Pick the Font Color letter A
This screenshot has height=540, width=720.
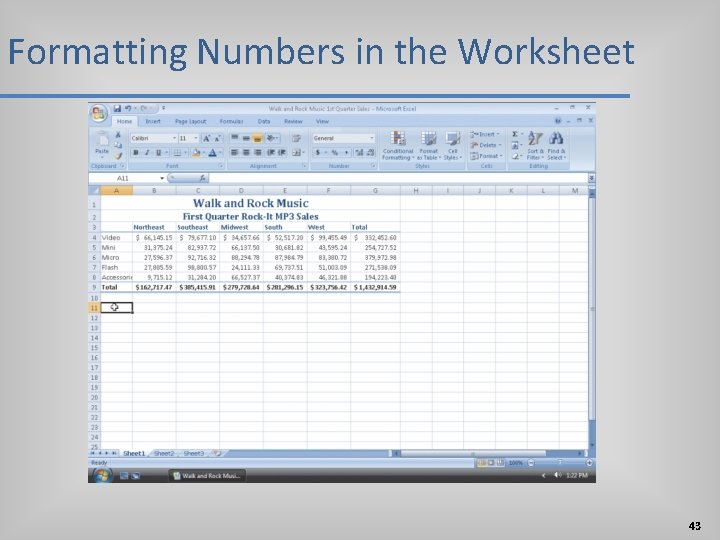(213, 152)
